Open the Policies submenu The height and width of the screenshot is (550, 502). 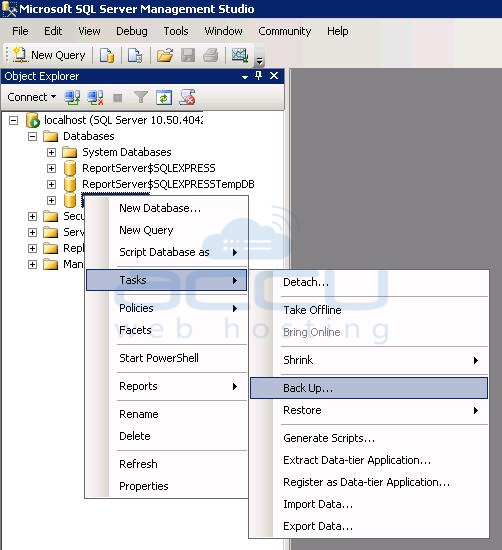coord(167,308)
